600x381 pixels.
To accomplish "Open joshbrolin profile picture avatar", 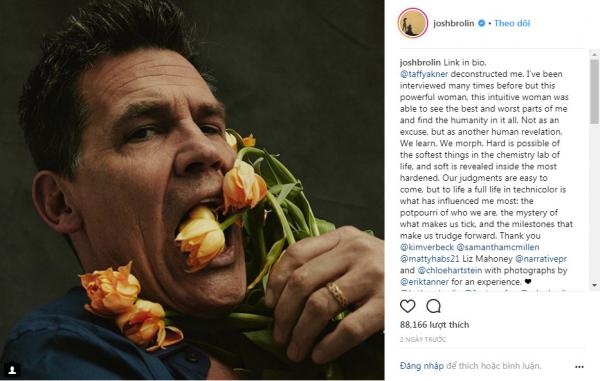I will (412, 23).
